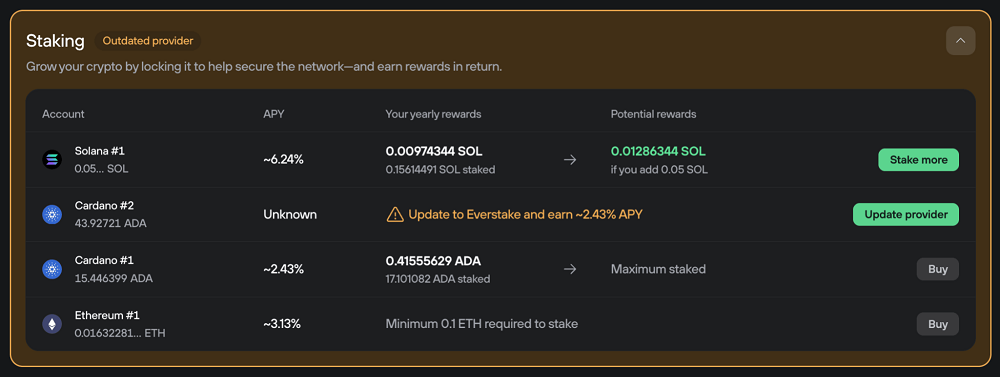Click the 0.00974344 SOL reward amount
This screenshot has height=377, width=1000.
pyautogui.click(x=434, y=151)
